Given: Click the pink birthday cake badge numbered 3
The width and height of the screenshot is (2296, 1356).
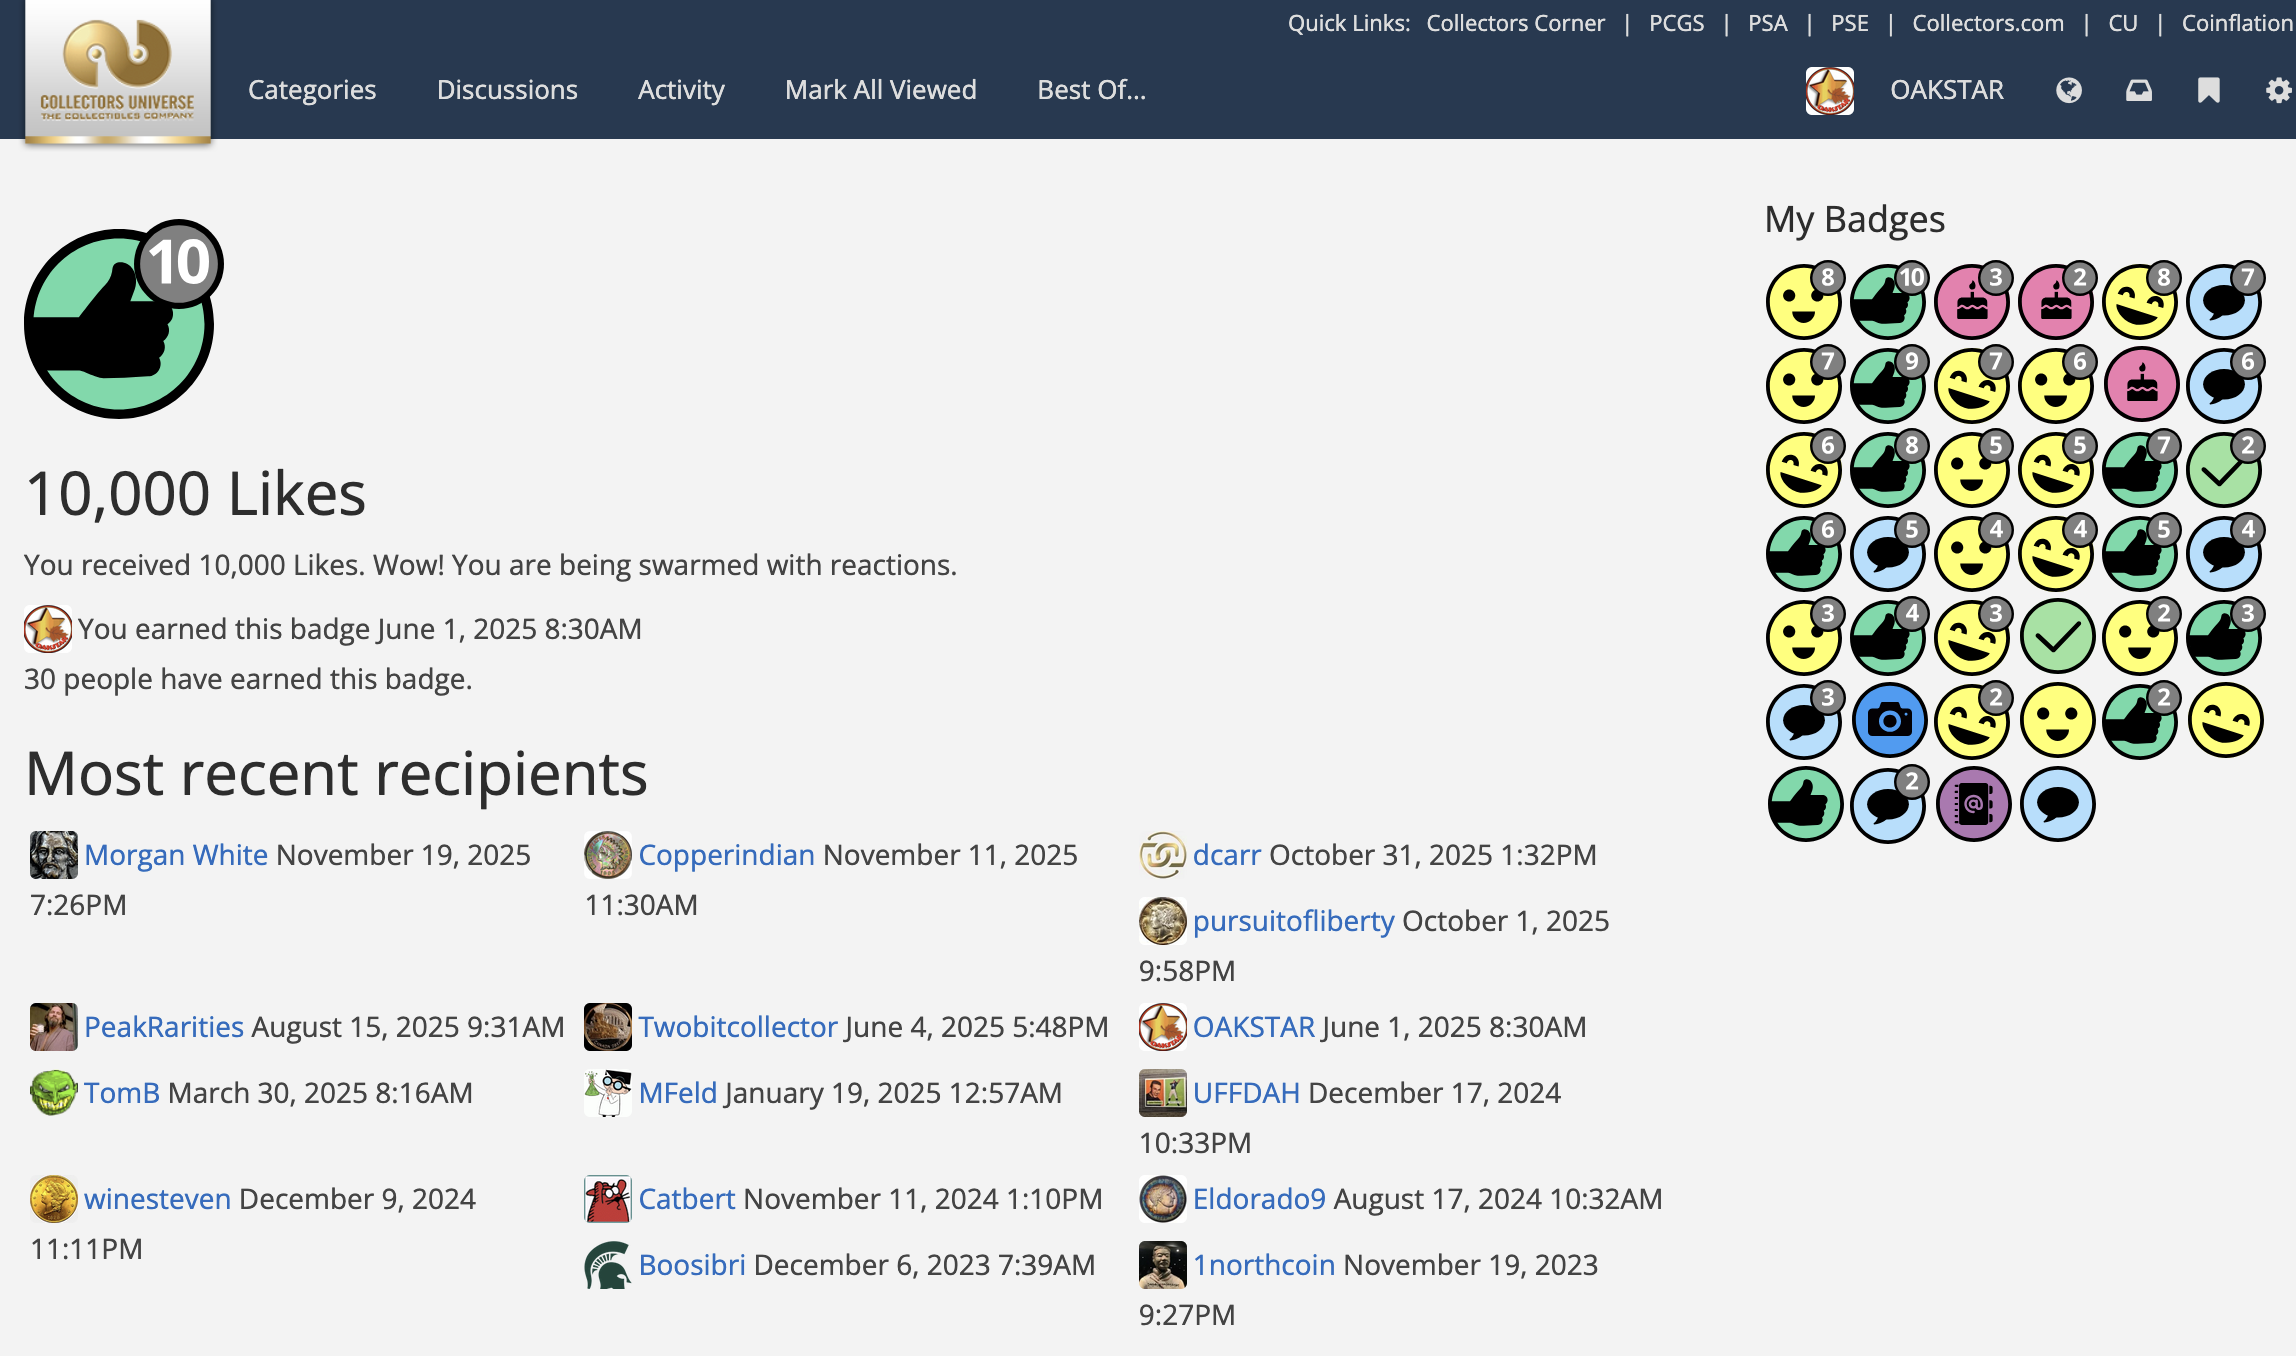Looking at the screenshot, I should 1972,302.
